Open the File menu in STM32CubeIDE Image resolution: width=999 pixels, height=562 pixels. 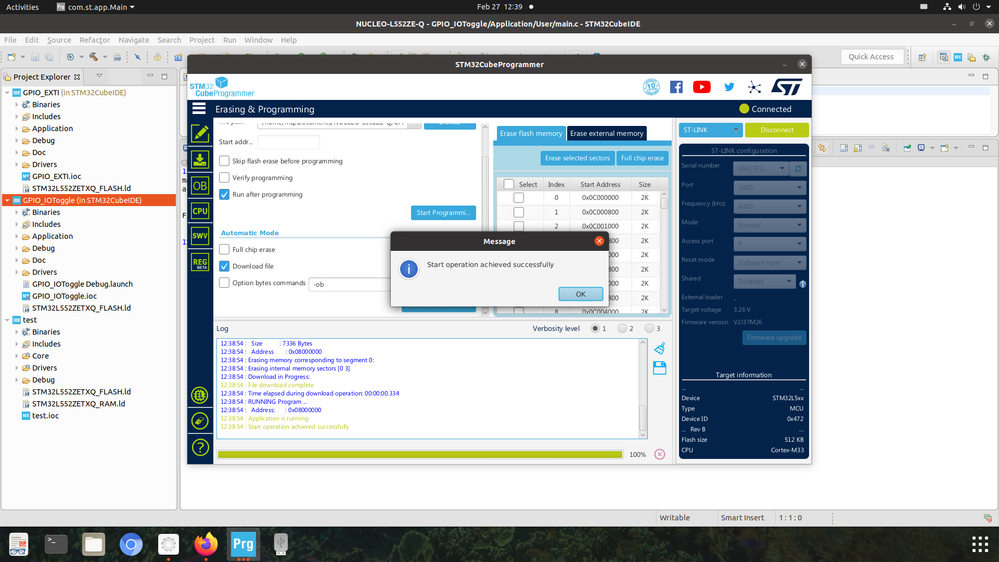10,40
